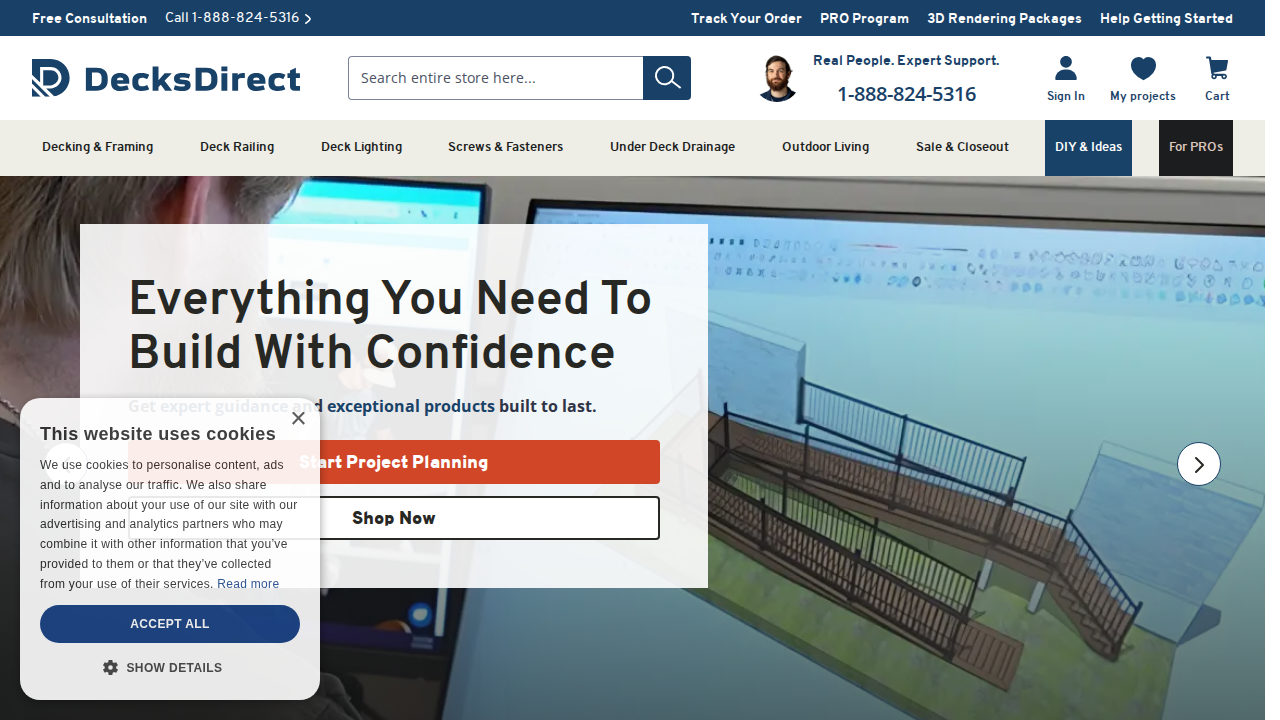Select the DIY & Ideas nav tab
The height and width of the screenshot is (720, 1280).
tap(1088, 147)
